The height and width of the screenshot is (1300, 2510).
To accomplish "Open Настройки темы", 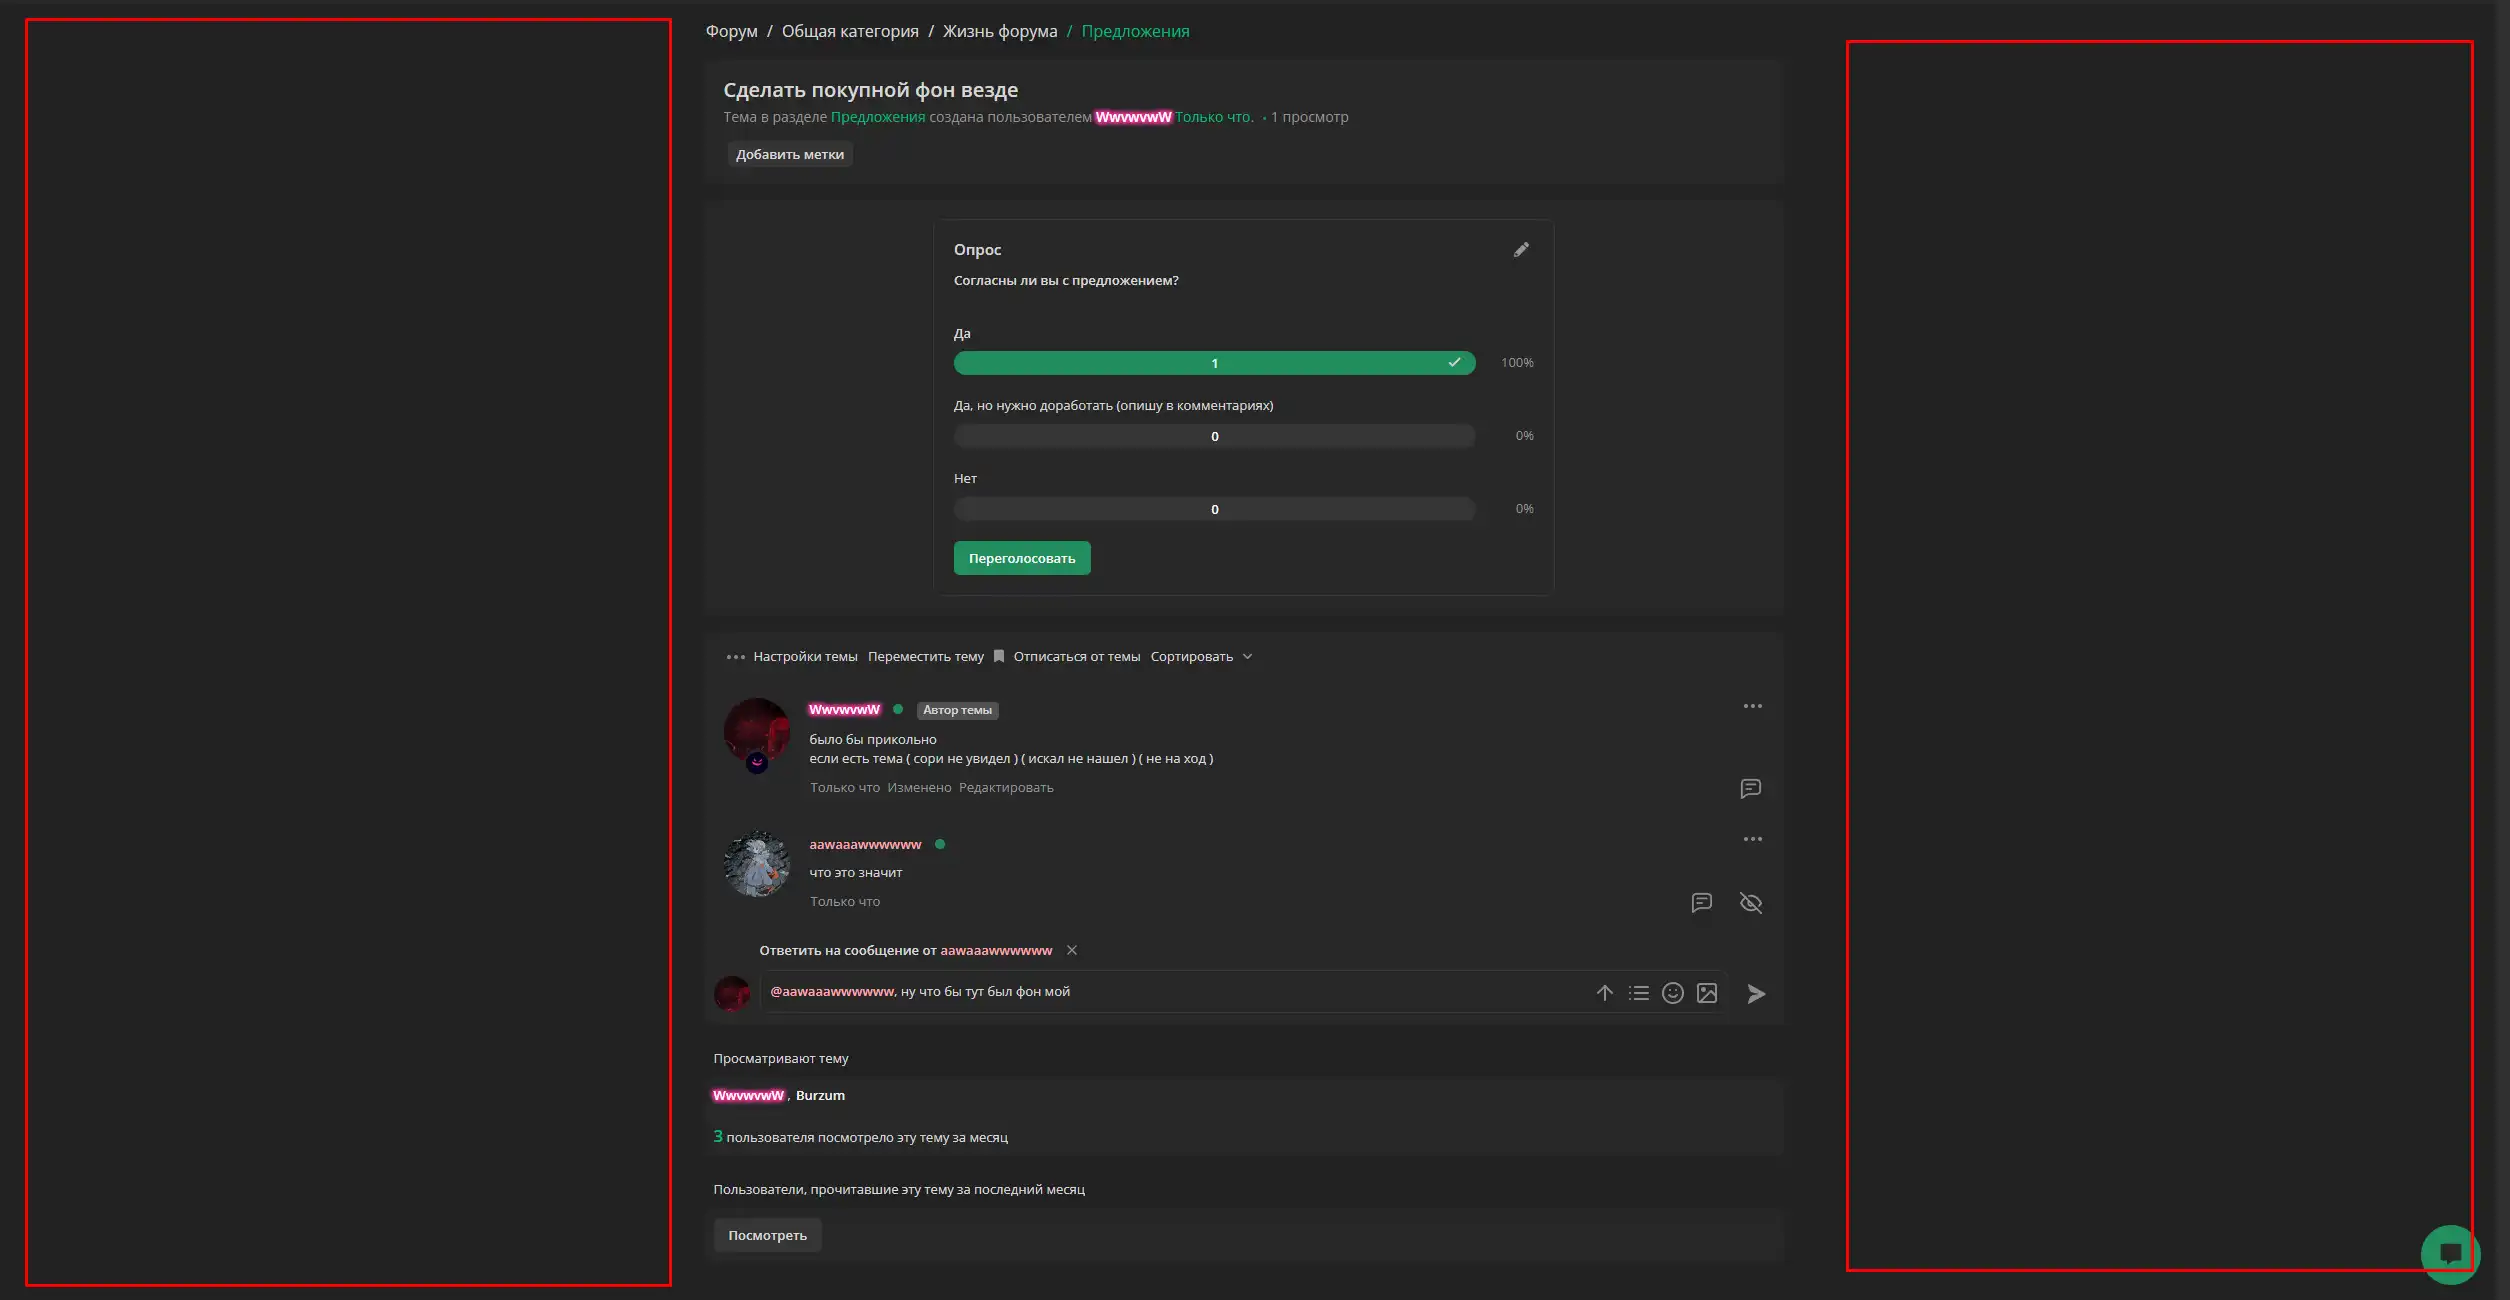I will pos(805,657).
